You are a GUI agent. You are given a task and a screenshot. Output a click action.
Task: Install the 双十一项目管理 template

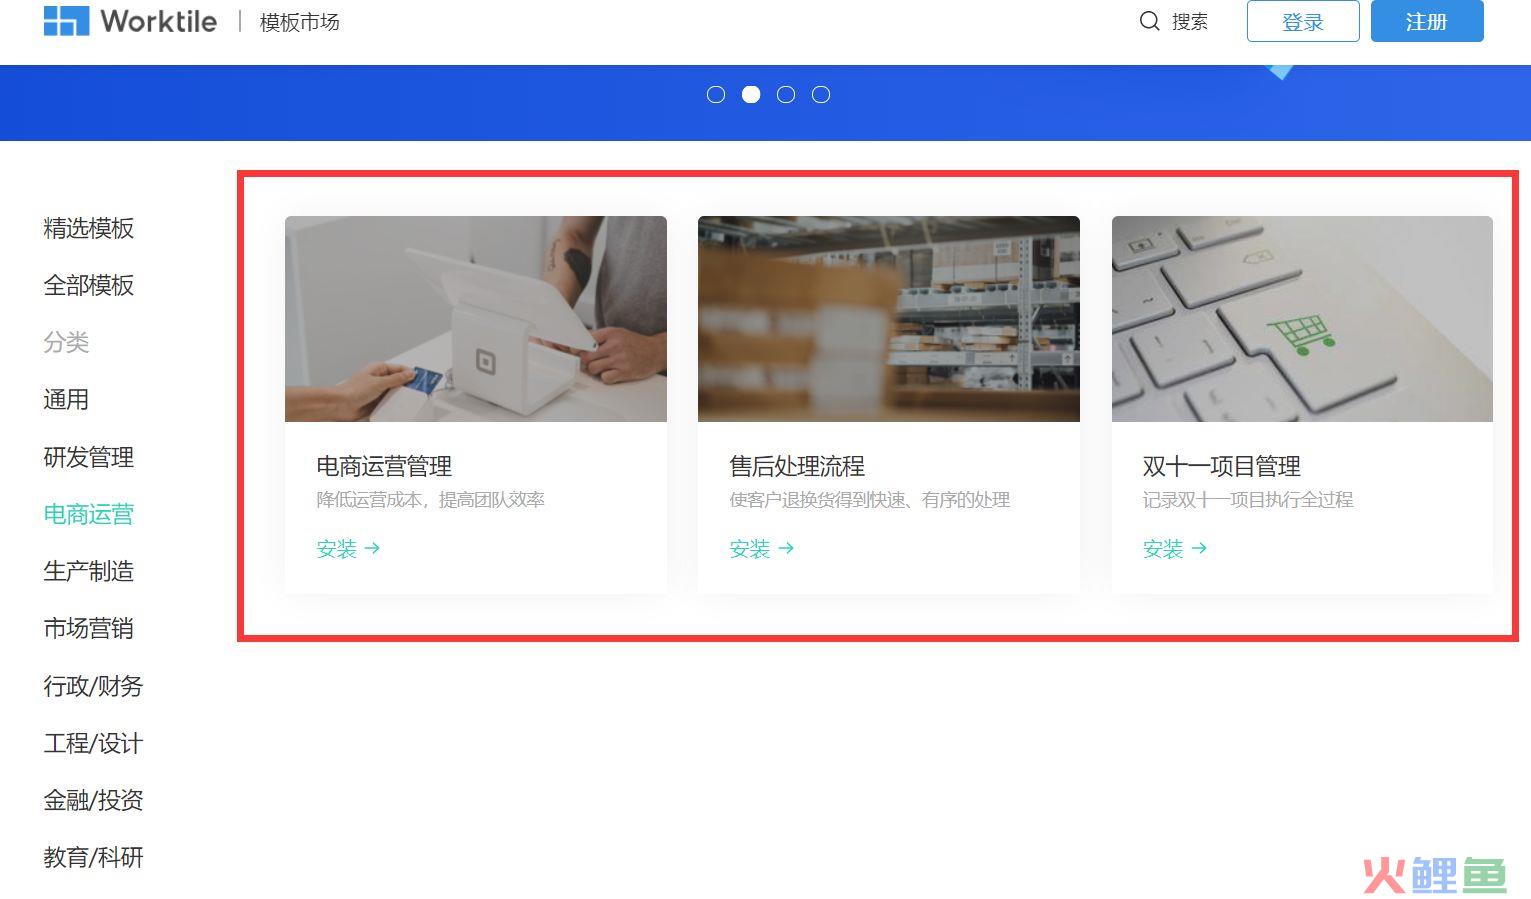point(1174,548)
